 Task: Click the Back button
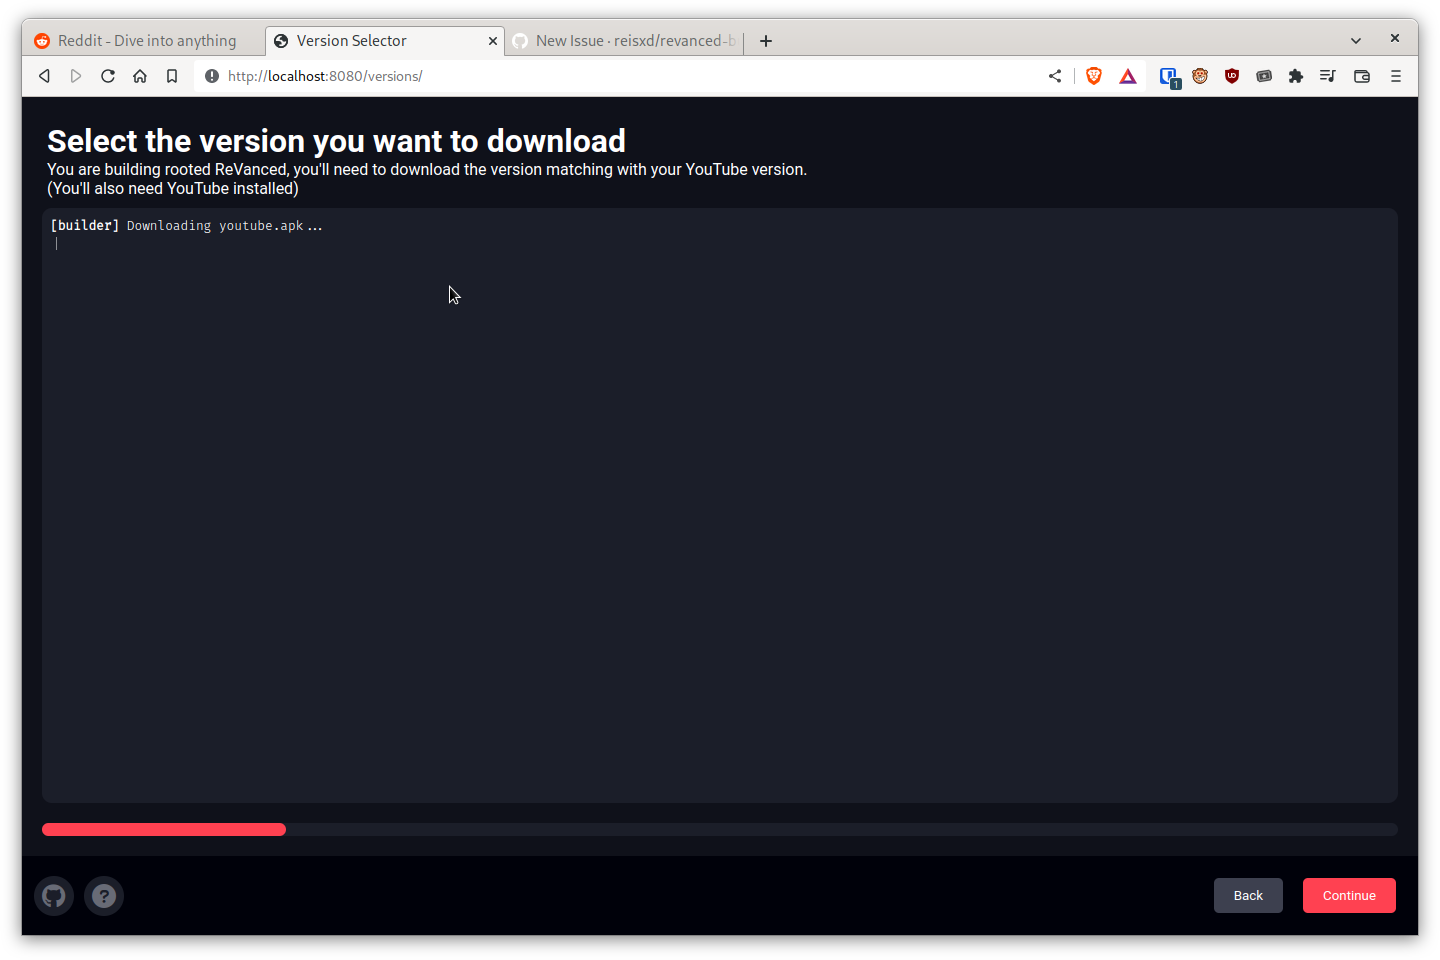tap(1248, 896)
